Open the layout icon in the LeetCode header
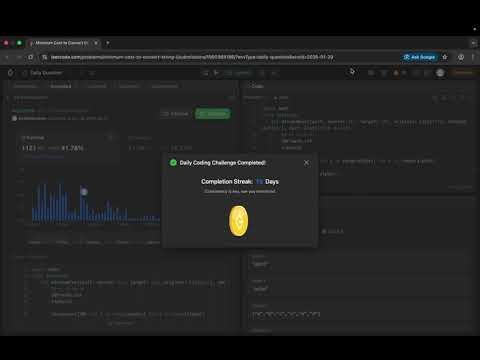 click(371, 73)
